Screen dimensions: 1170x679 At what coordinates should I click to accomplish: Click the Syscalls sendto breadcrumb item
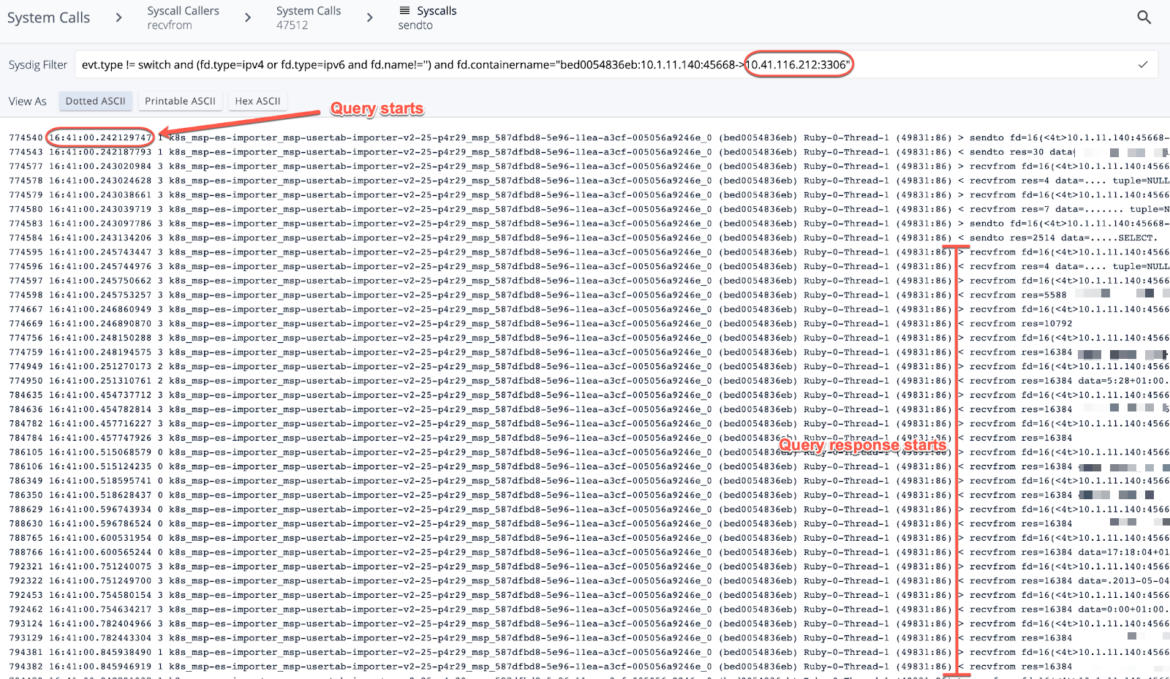[x=436, y=16]
